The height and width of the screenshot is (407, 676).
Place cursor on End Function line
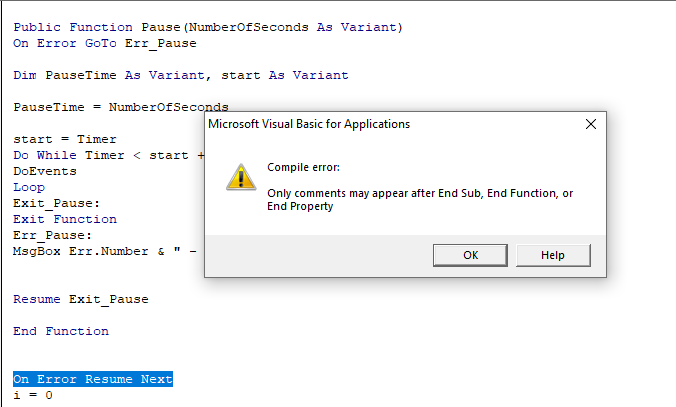61,331
